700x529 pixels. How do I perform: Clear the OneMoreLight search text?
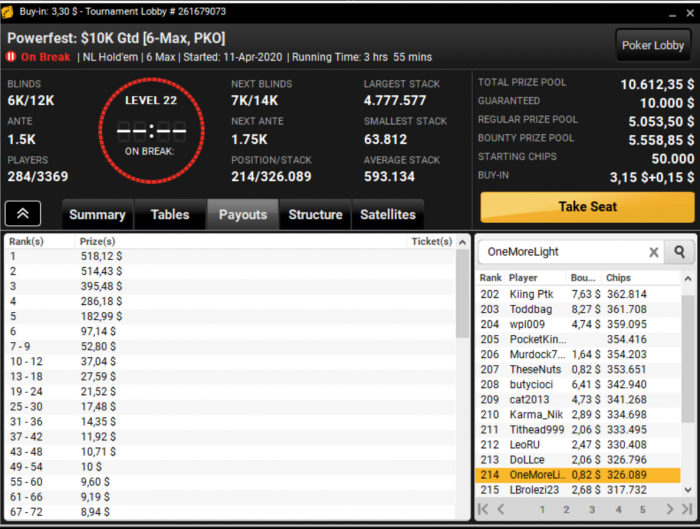point(654,252)
